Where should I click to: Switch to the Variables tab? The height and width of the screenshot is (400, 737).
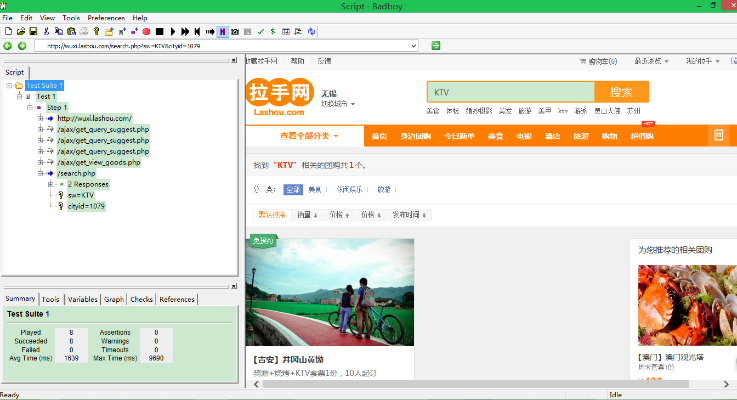coord(83,299)
